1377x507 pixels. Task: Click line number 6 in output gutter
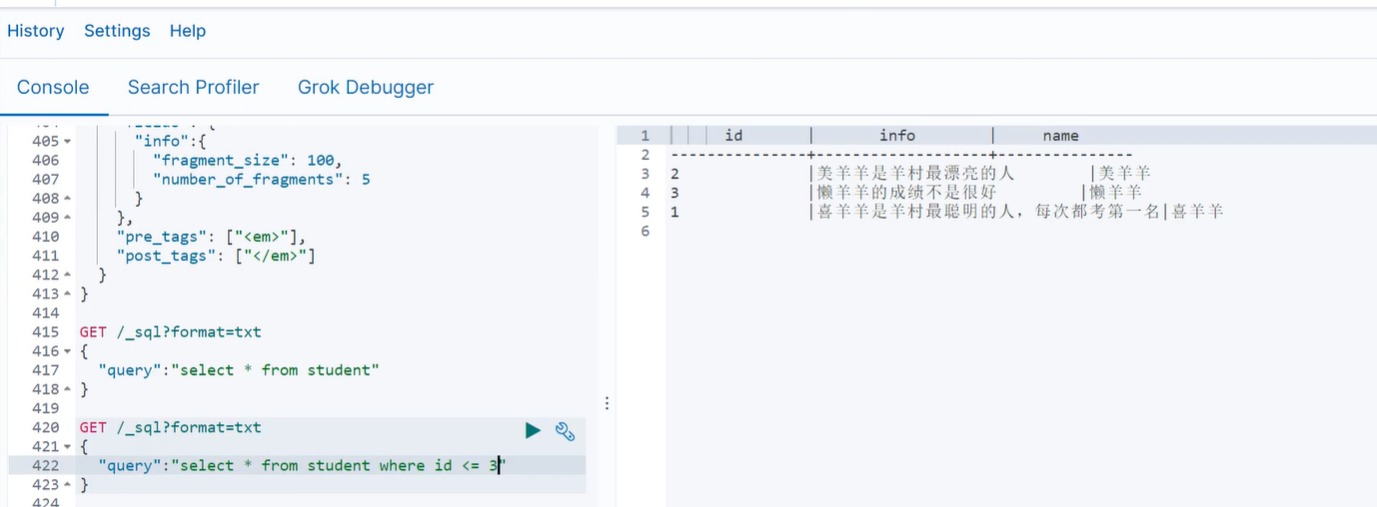[x=645, y=230]
